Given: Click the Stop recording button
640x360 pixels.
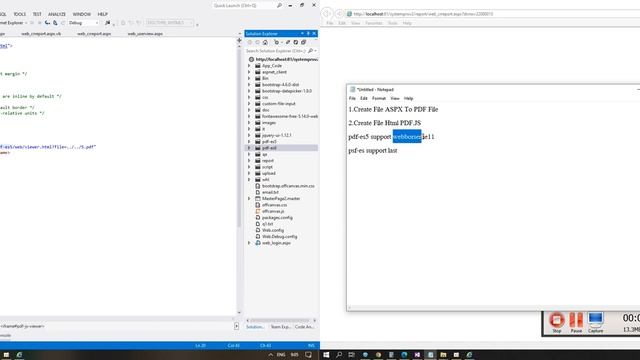Looking at the screenshot, I should click(x=557, y=322).
